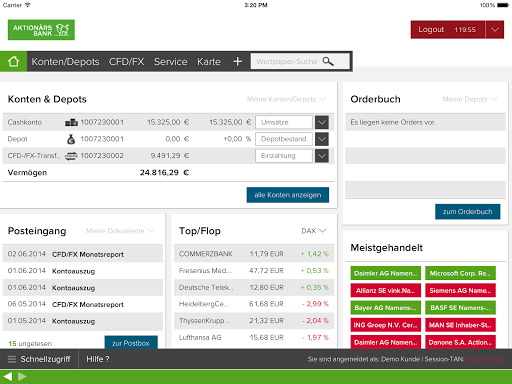512x384 pixels.
Task: Open the CFD/FX menu
Action: pyautogui.click(x=126, y=62)
